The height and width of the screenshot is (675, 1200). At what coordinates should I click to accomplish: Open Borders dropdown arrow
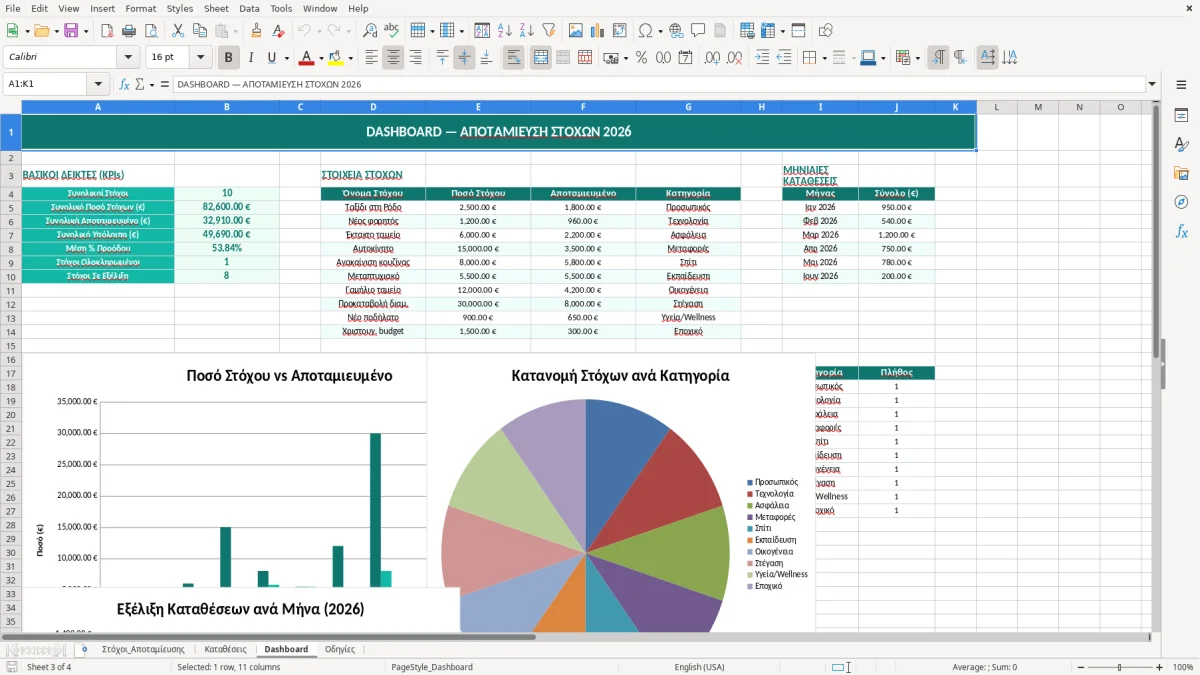[825, 58]
